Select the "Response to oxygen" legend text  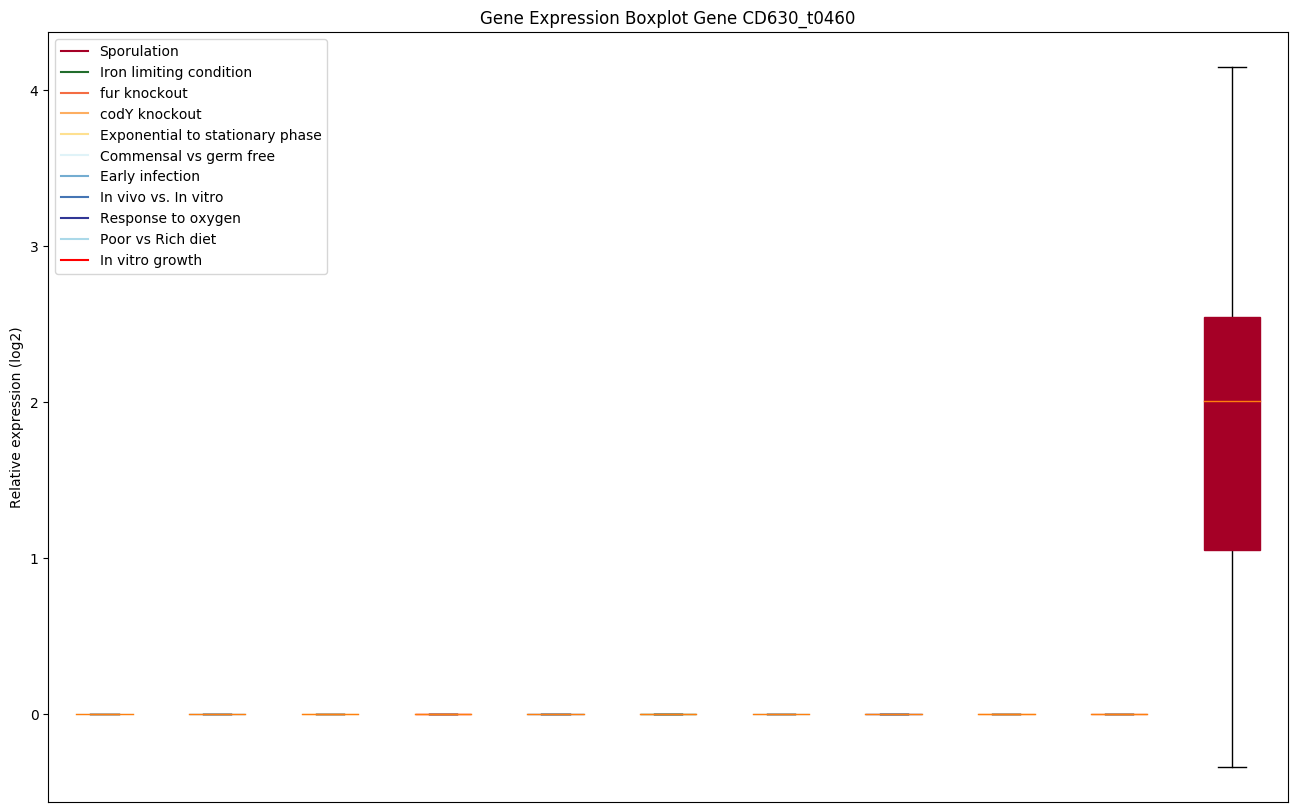[170, 218]
